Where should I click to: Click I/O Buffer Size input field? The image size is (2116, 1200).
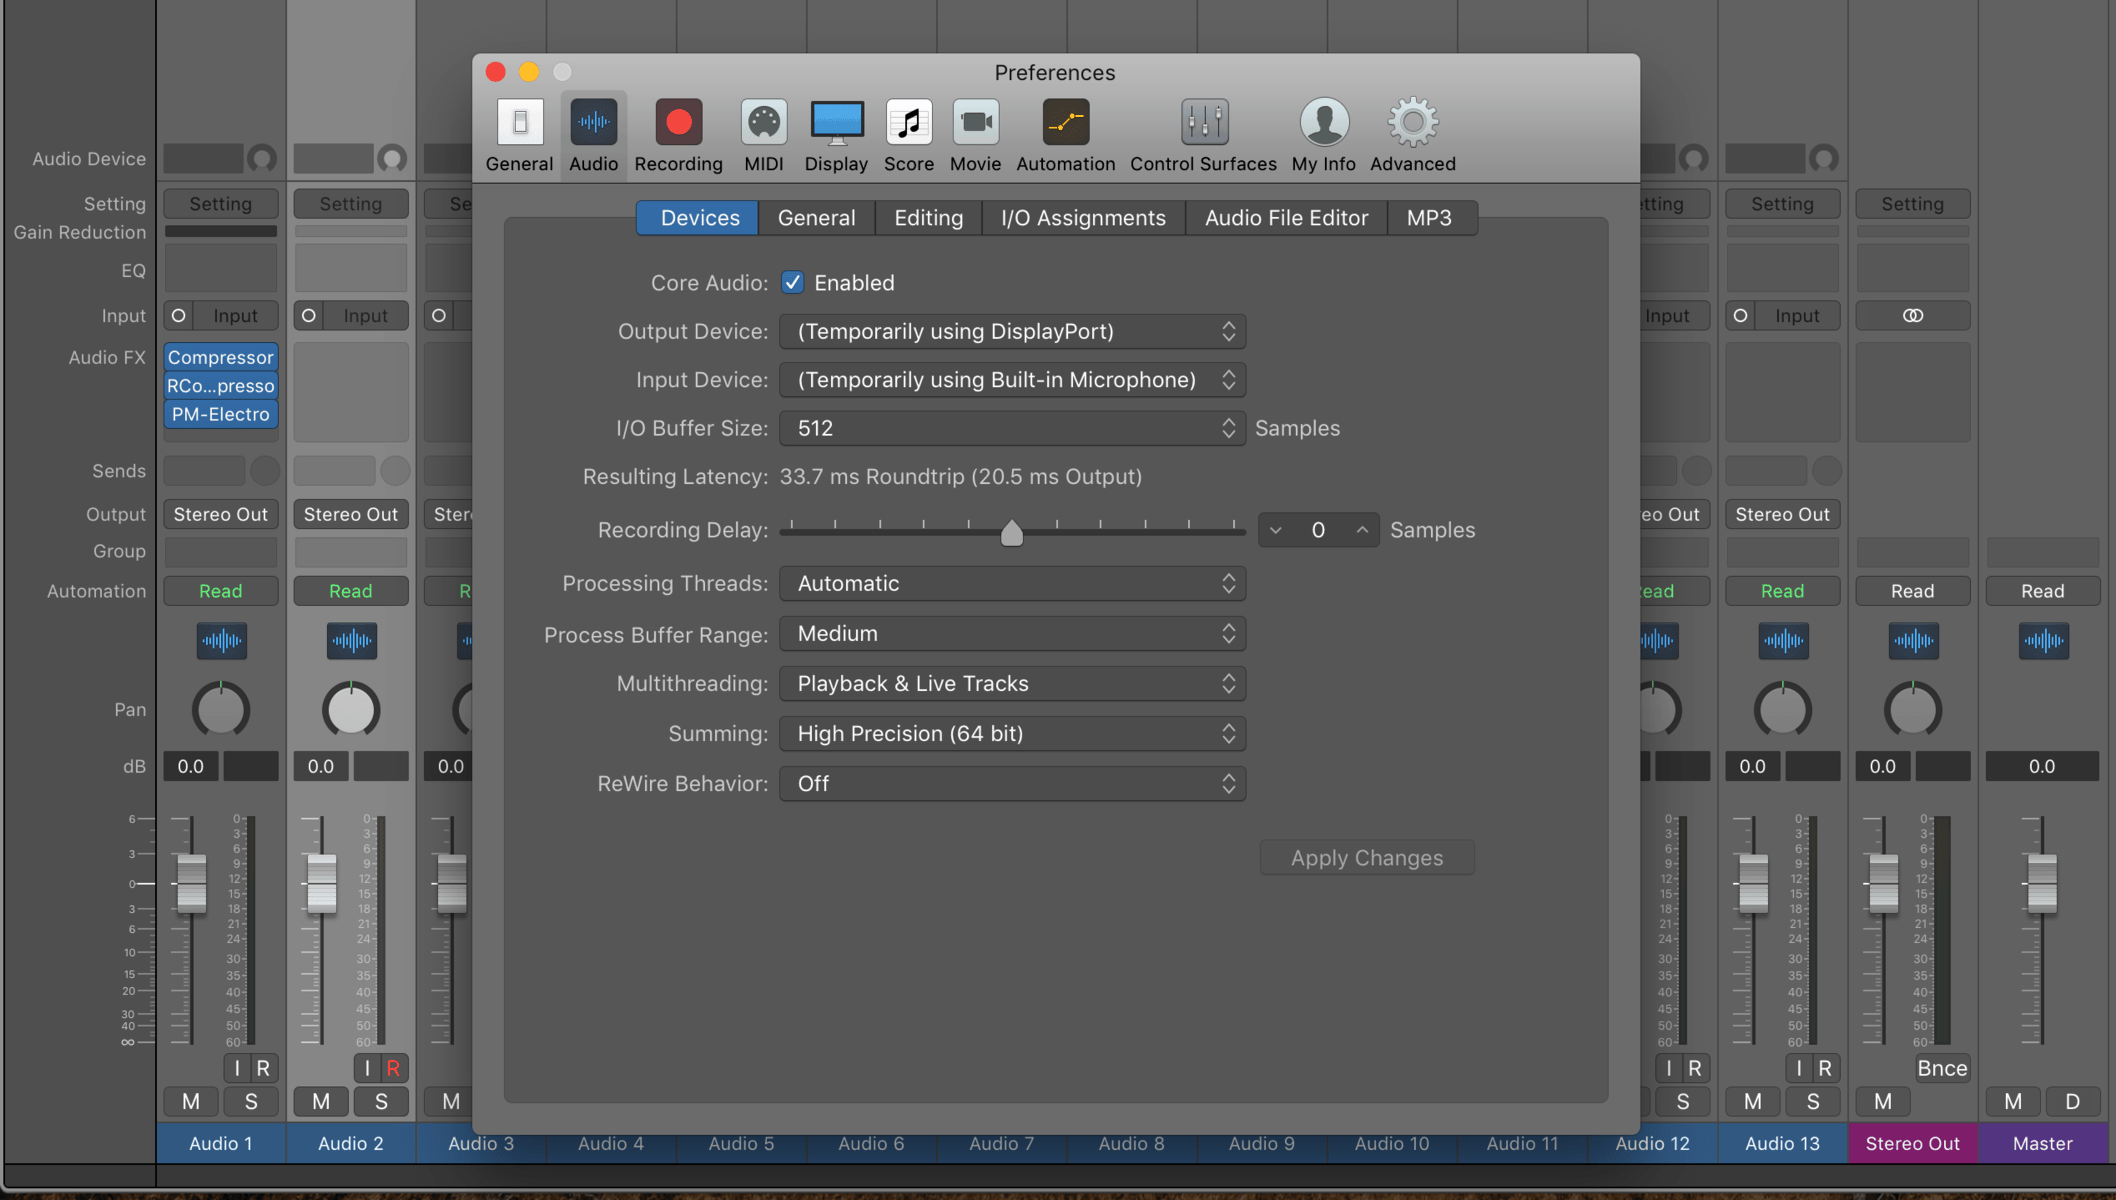[x=1011, y=427]
